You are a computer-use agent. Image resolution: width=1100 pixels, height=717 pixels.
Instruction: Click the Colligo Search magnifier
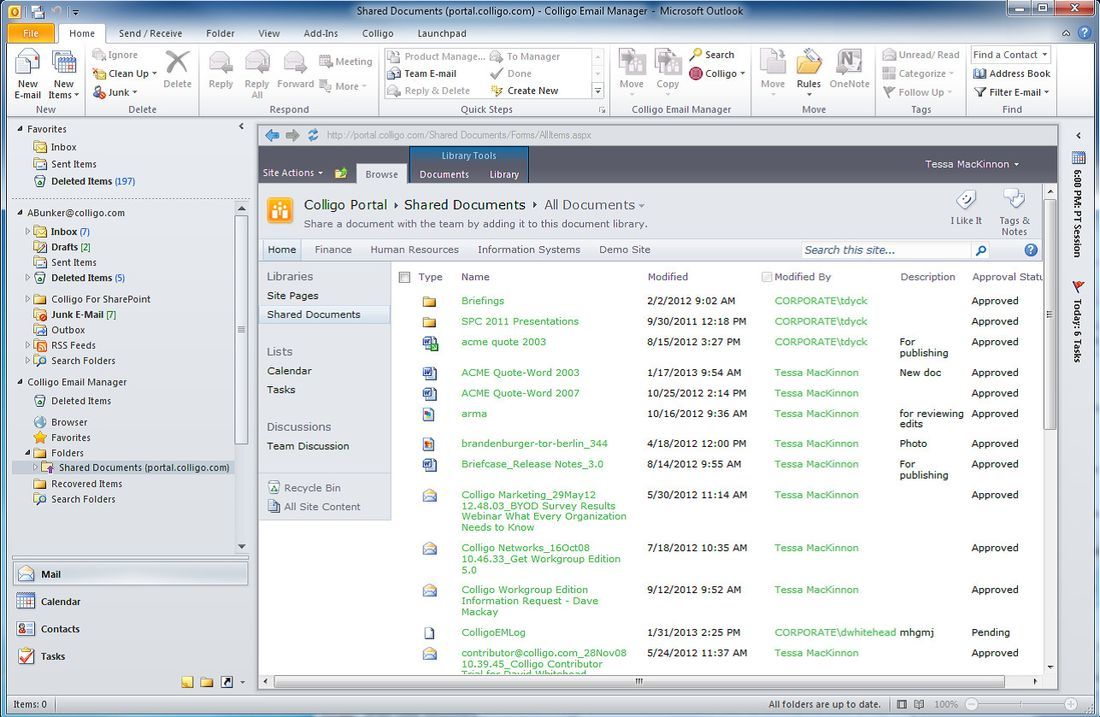pyautogui.click(x=695, y=54)
